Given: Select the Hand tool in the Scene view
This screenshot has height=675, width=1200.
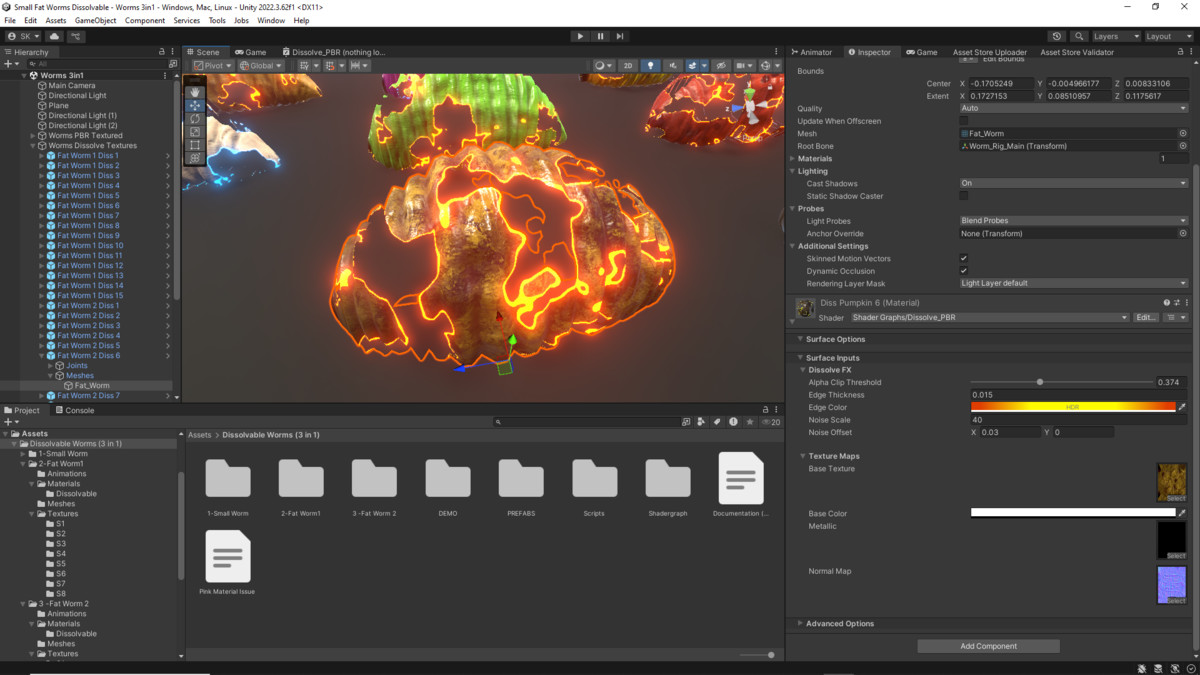Looking at the screenshot, I should tap(195, 92).
